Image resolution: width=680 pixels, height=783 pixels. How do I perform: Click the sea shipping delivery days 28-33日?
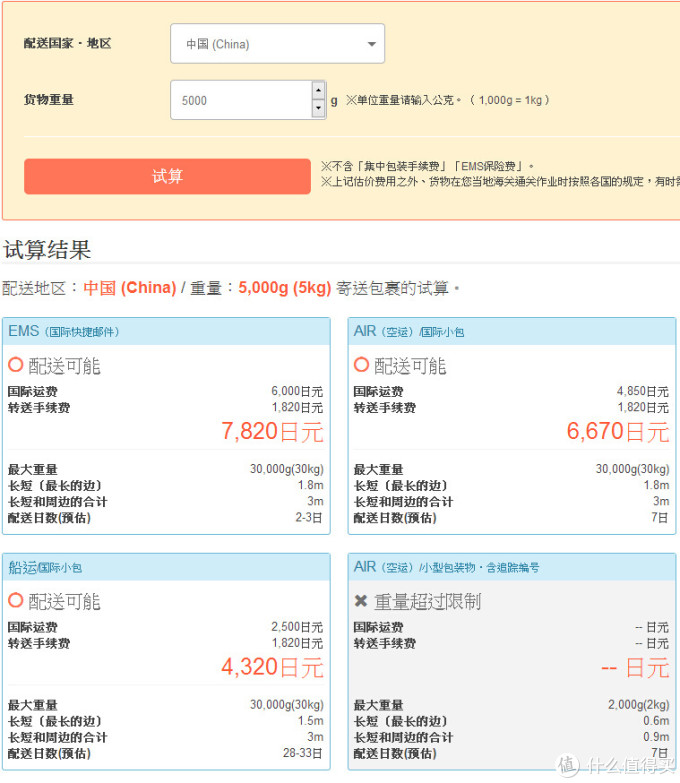(x=303, y=753)
